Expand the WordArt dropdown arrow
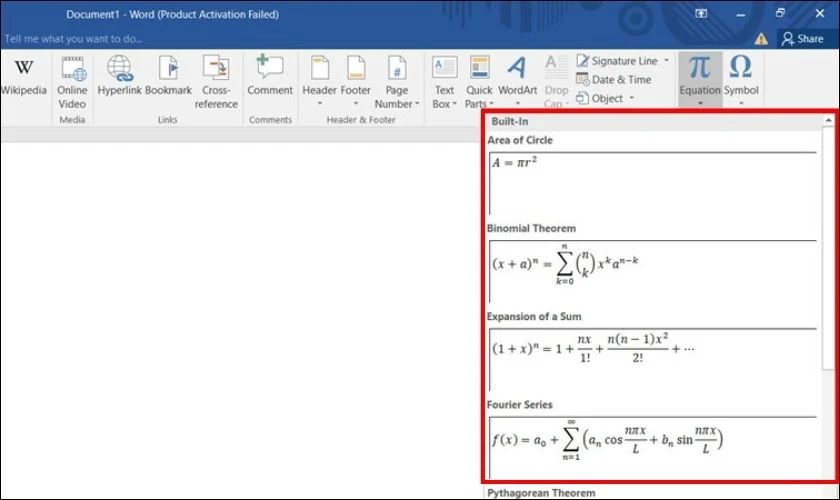The height and width of the screenshot is (500, 840). [518, 103]
